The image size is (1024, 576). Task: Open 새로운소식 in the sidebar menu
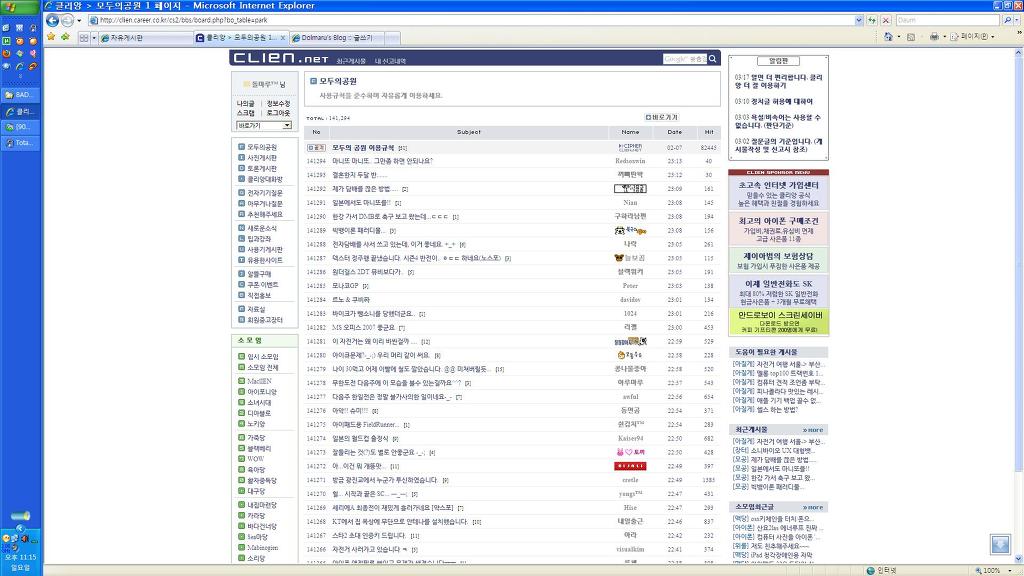[x=262, y=229]
